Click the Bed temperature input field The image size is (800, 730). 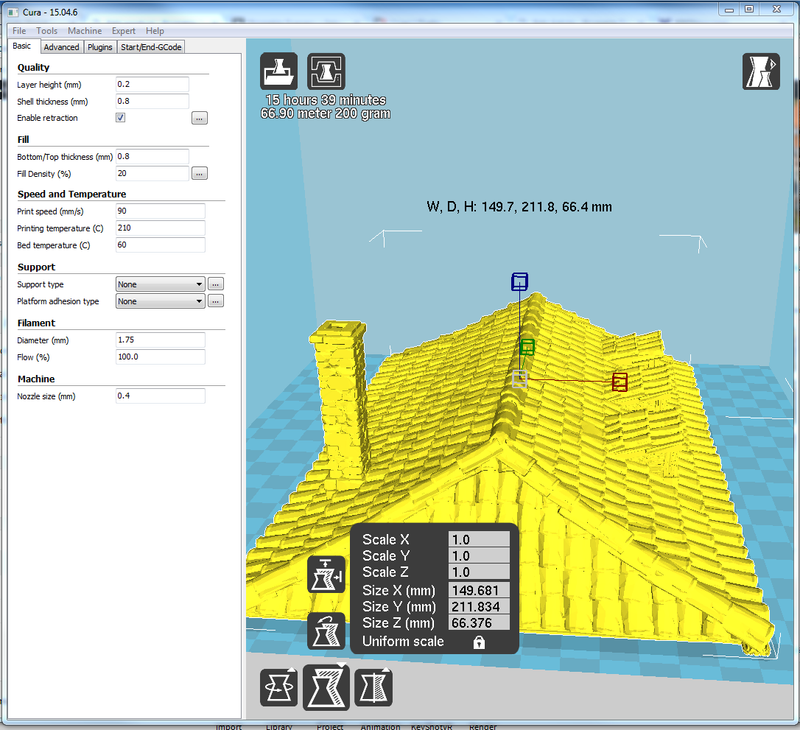(160, 245)
